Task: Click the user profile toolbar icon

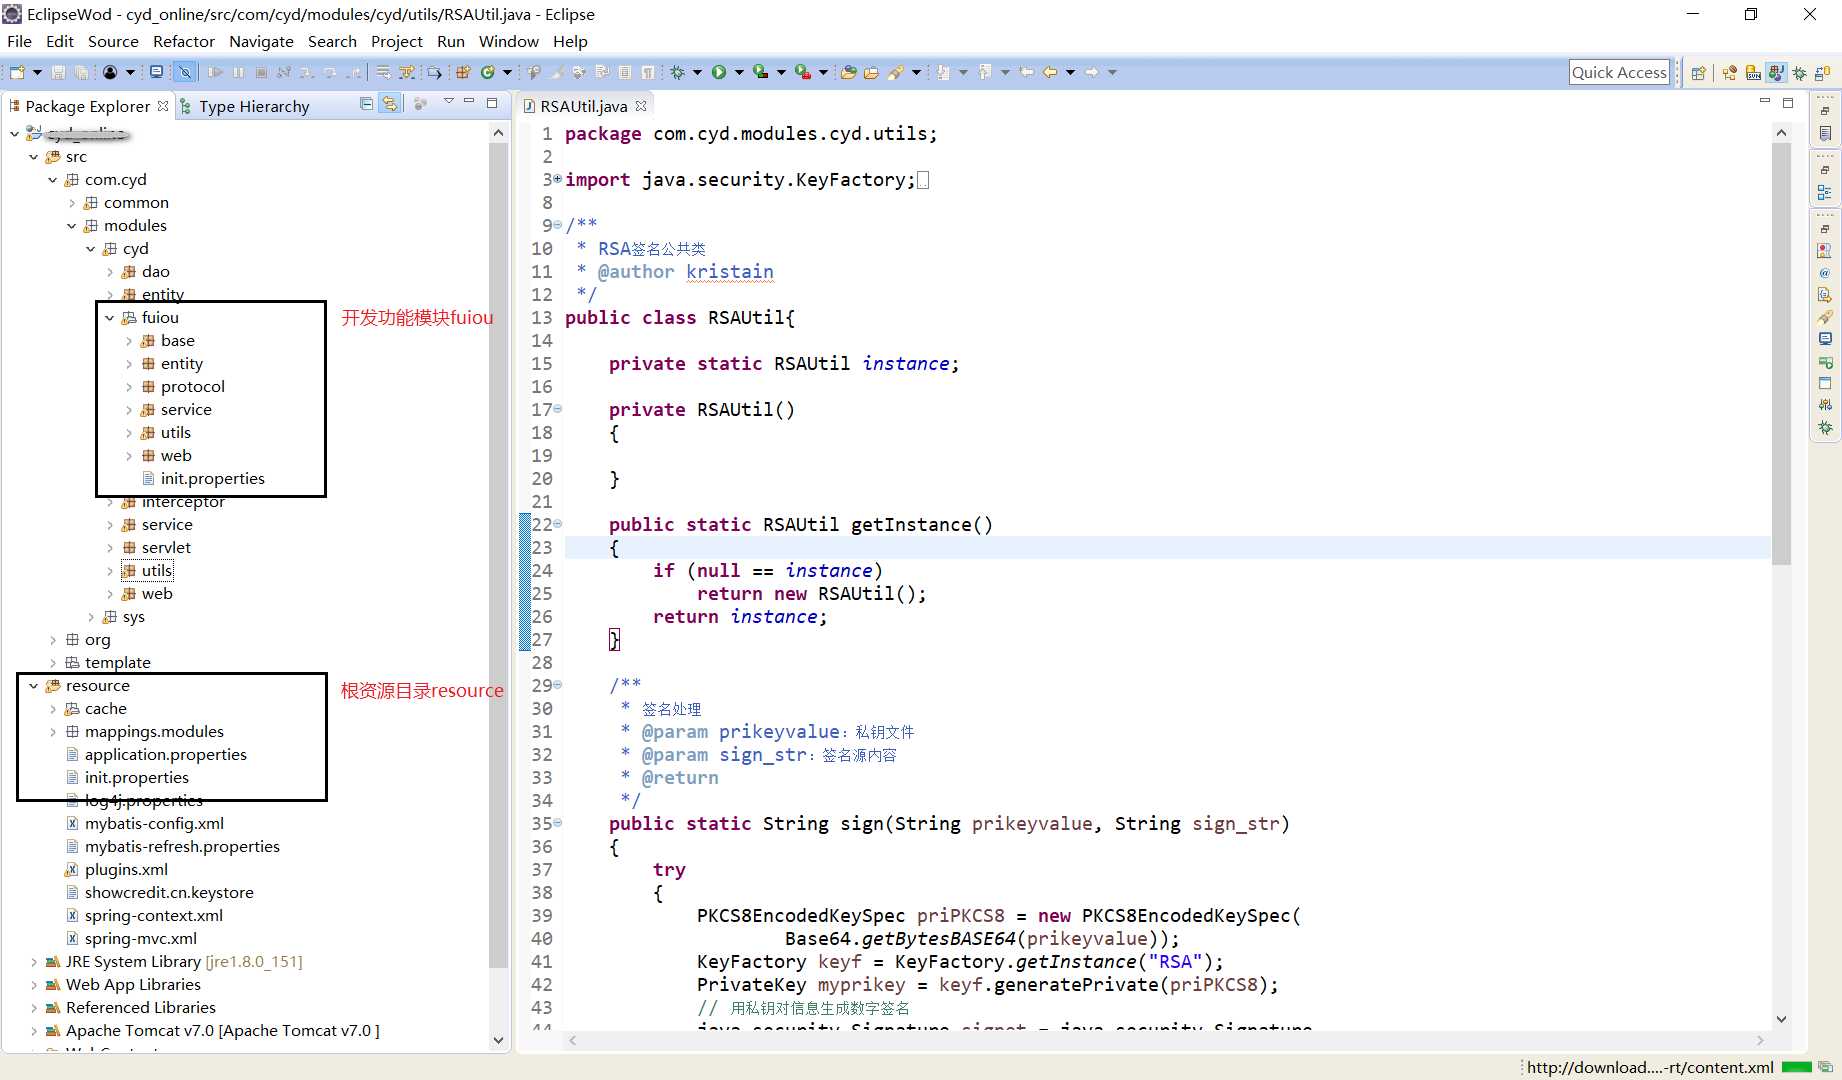Action: (x=110, y=72)
